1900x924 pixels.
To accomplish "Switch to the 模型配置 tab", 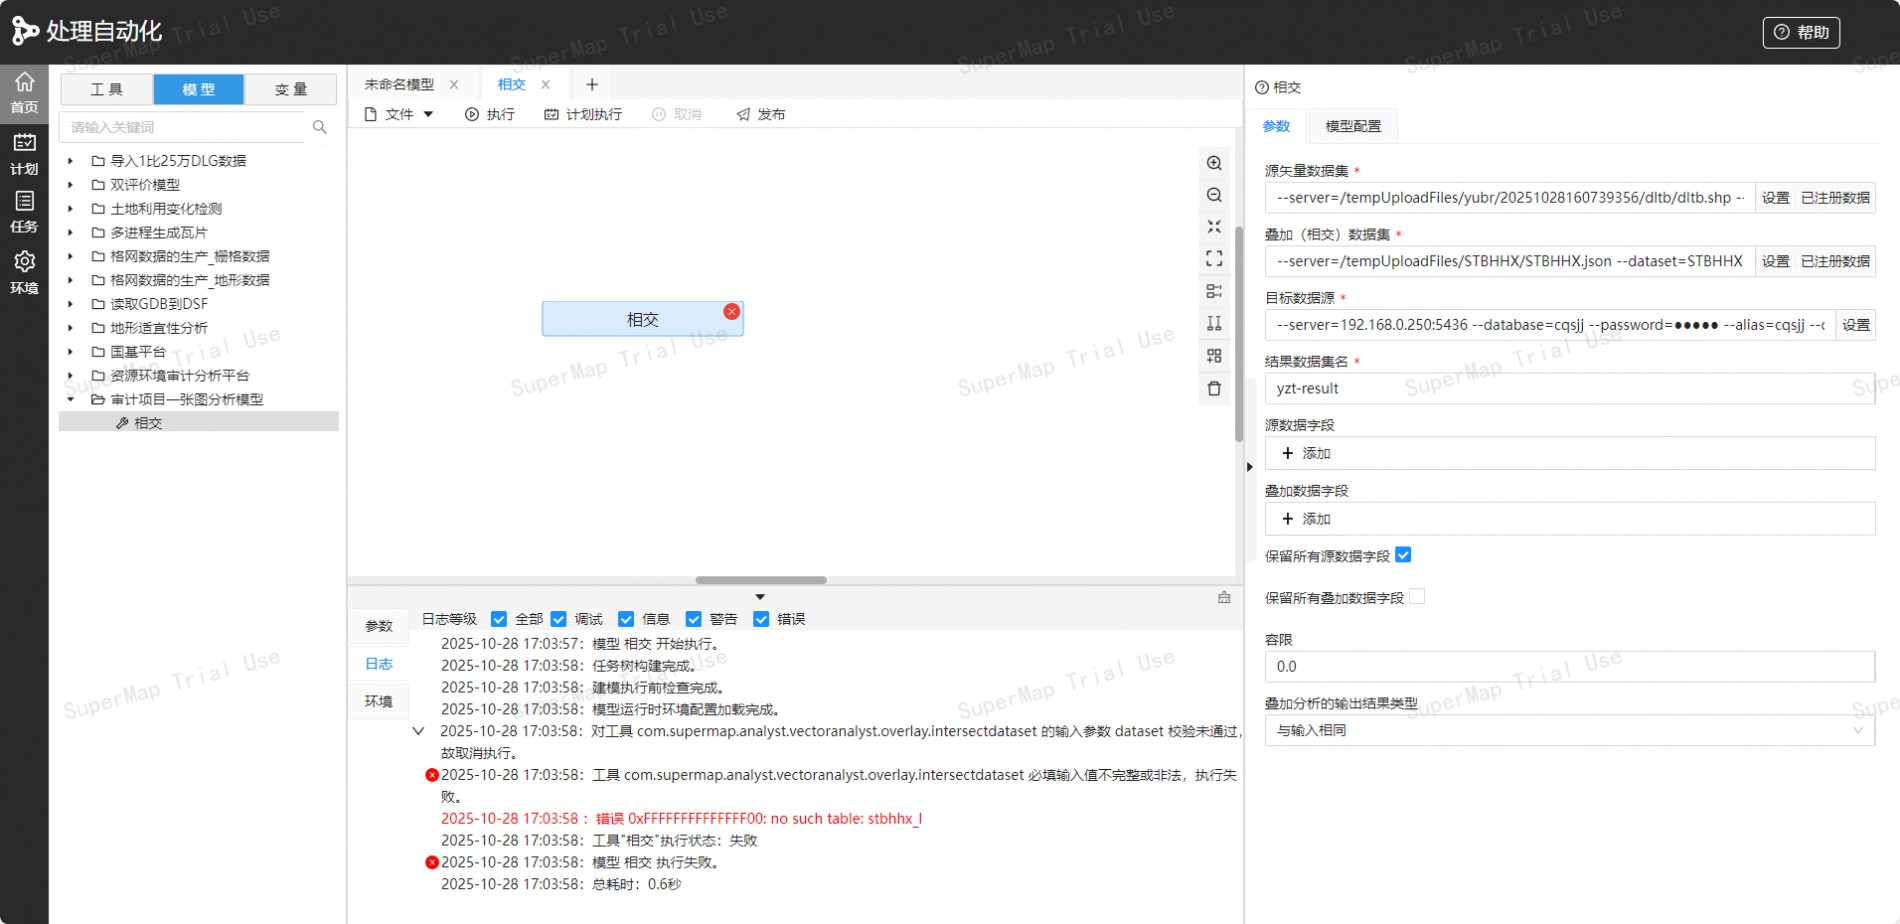I will (x=1352, y=126).
